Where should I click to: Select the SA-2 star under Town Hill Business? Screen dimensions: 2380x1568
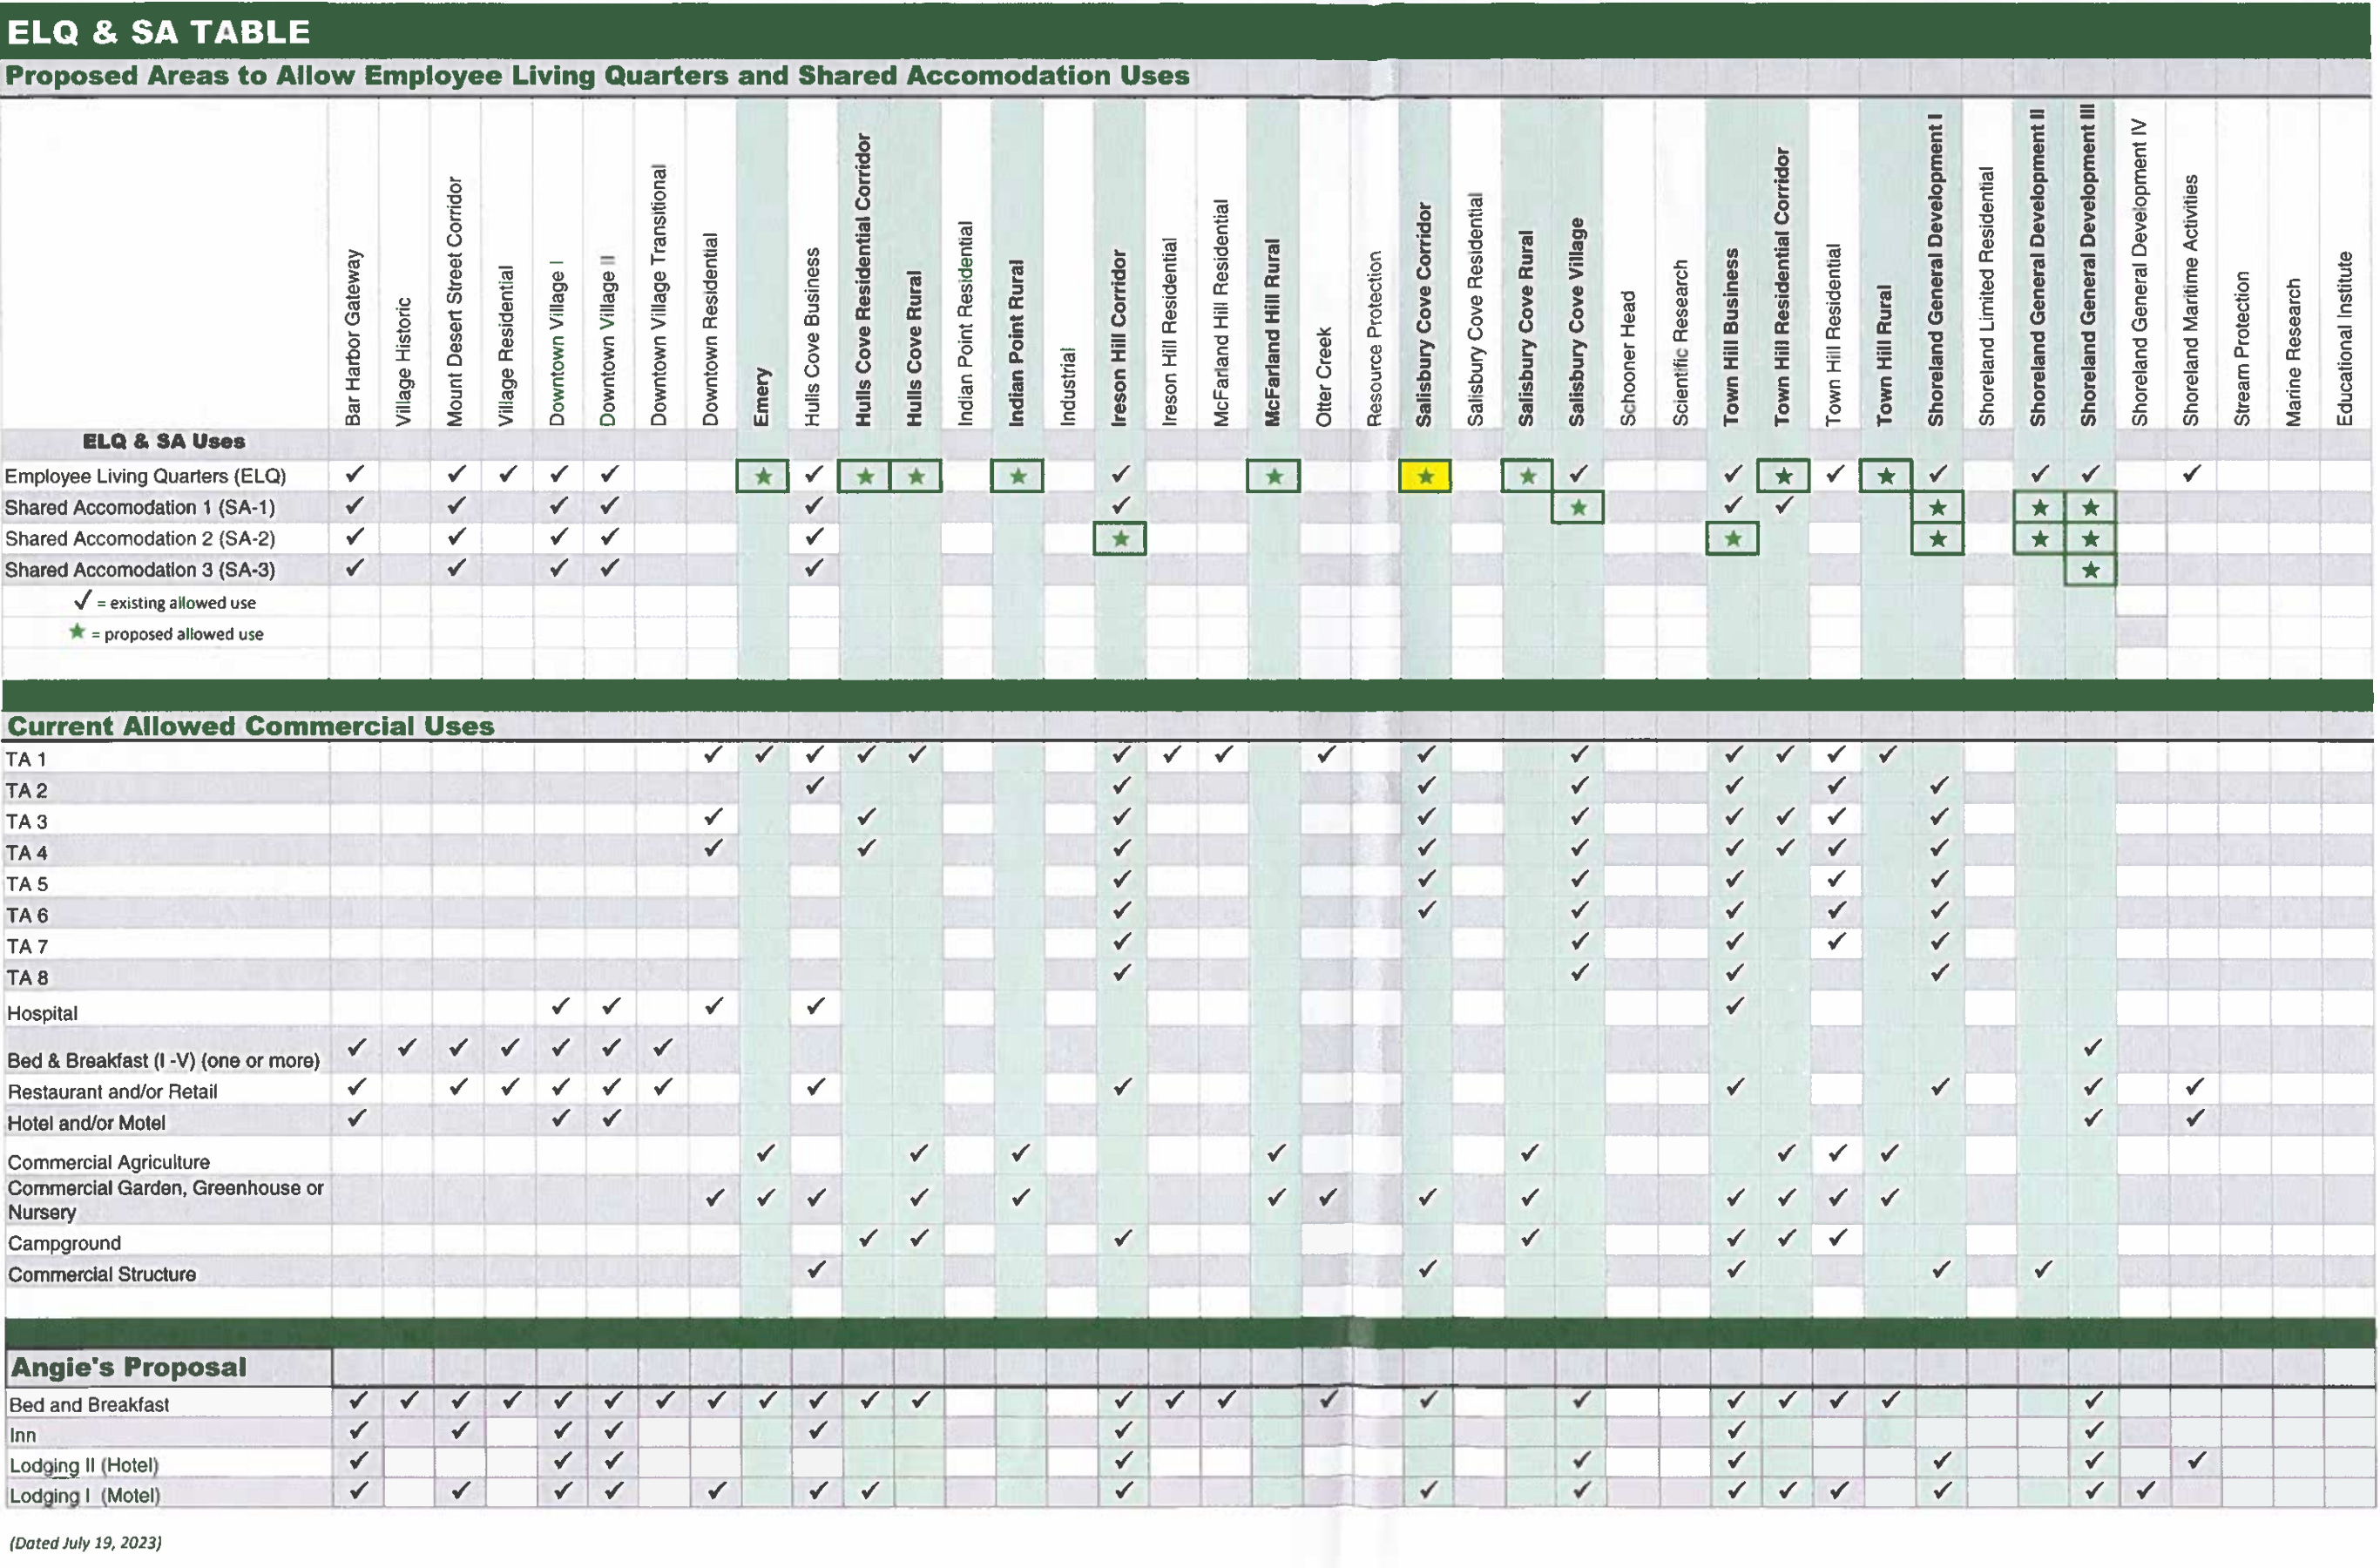1732,539
